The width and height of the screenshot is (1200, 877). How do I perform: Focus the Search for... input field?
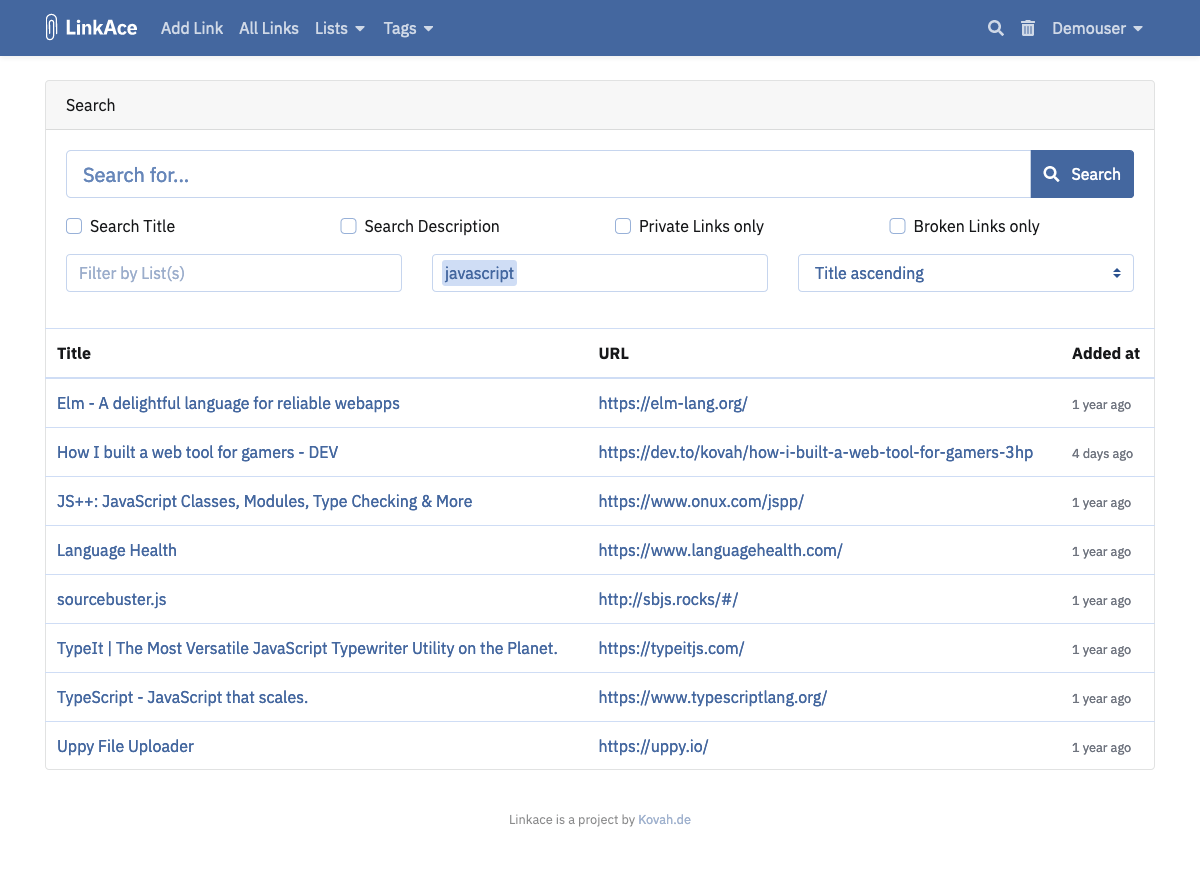pos(548,174)
